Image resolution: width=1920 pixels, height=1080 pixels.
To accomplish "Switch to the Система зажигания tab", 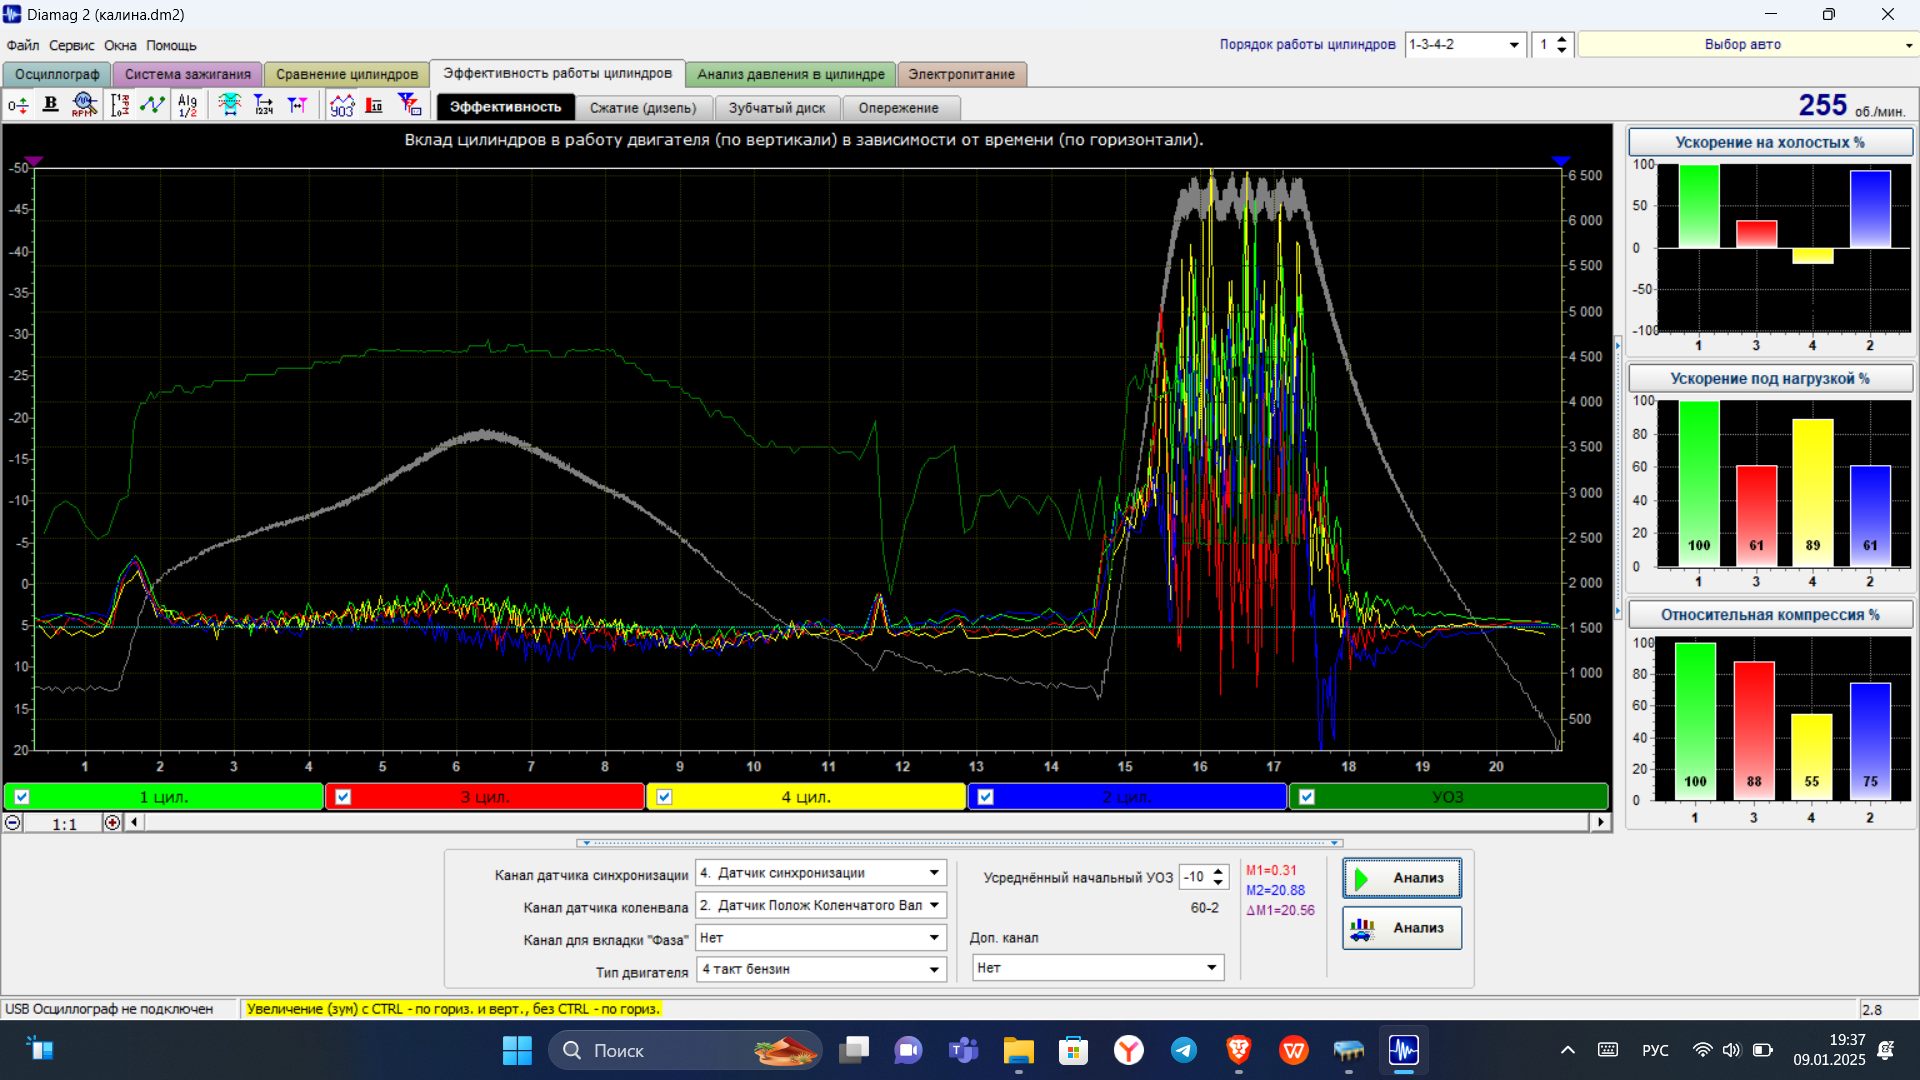I will click(x=187, y=74).
